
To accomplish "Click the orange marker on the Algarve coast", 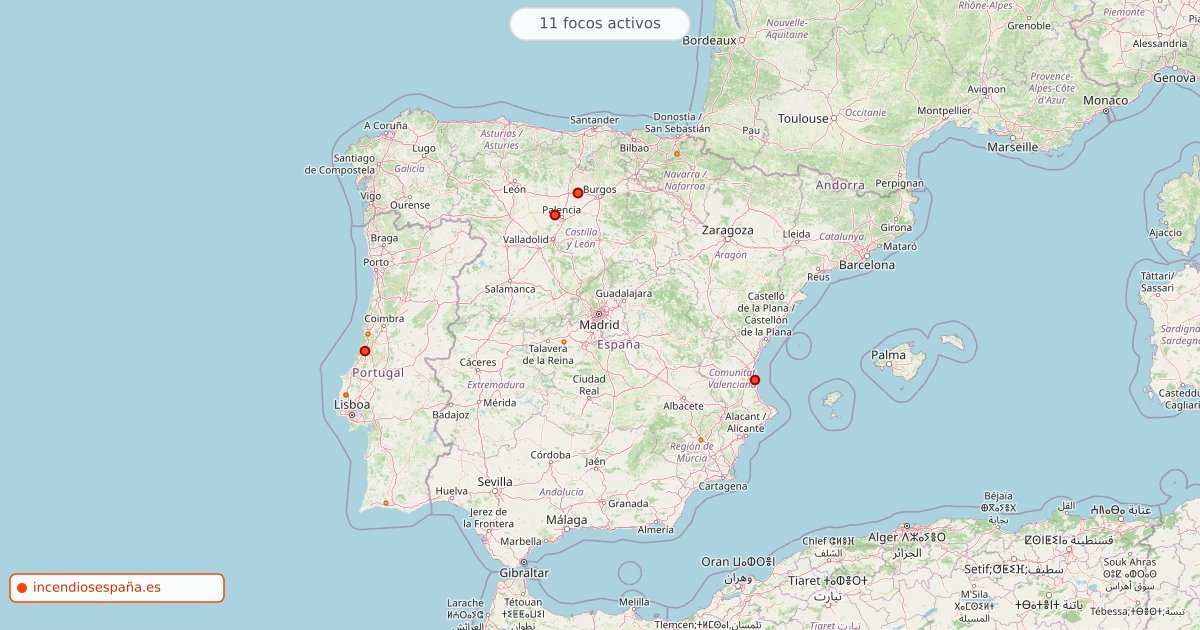I will click(386, 503).
